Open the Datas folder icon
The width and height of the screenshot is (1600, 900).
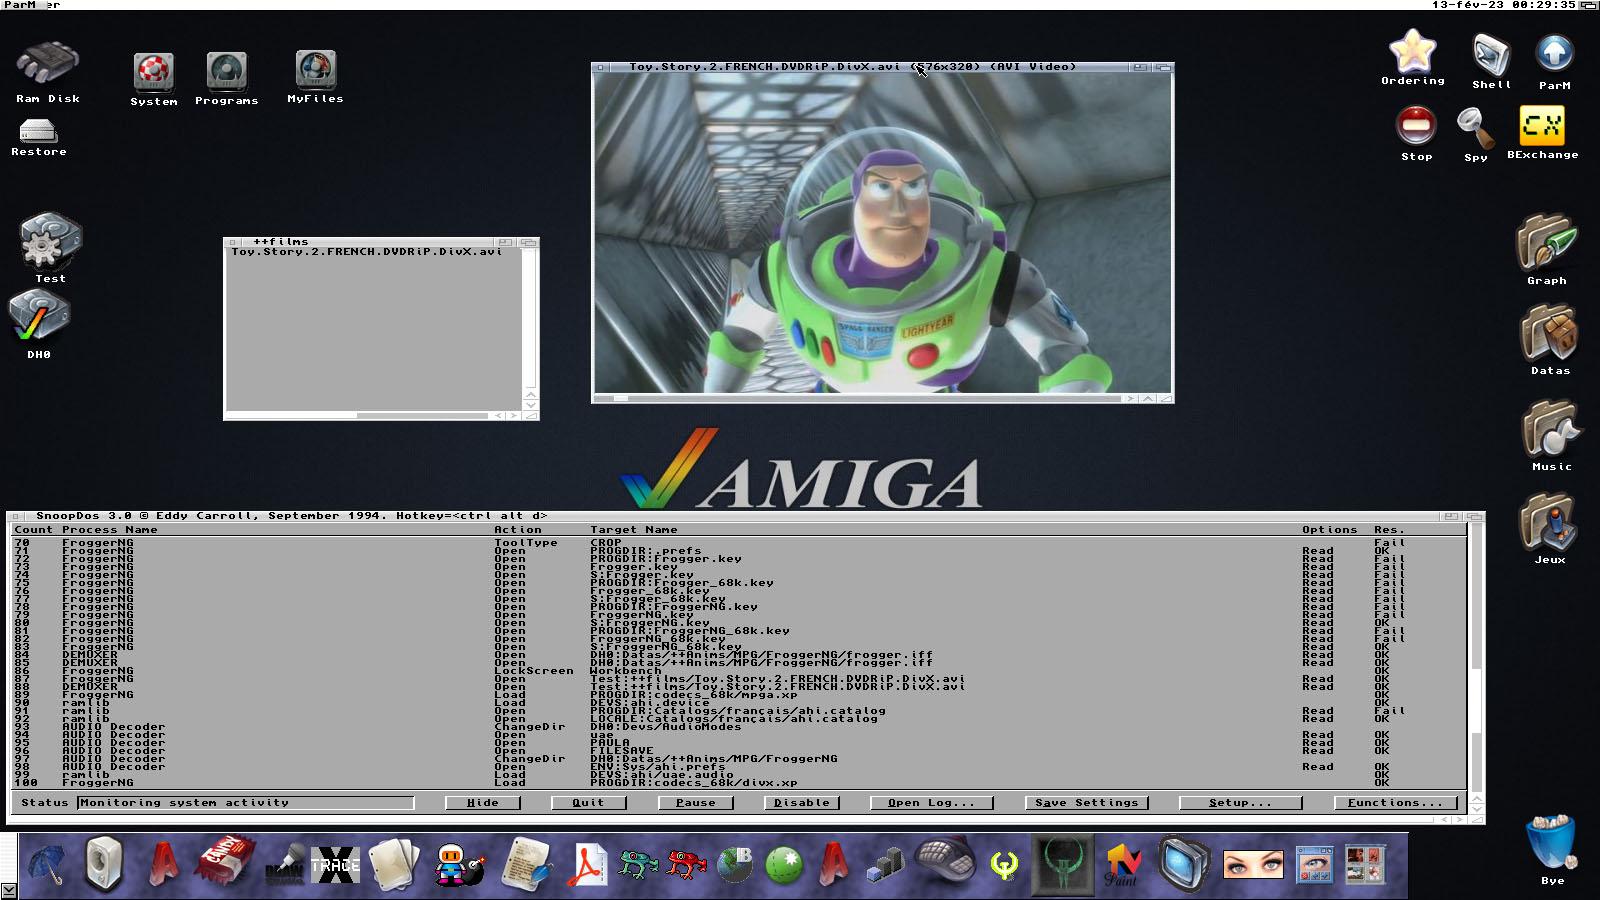point(1549,334)
